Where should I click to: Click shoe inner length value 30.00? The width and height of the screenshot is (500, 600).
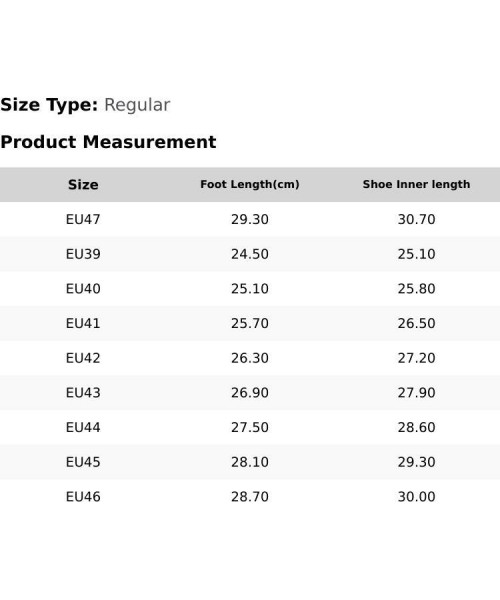click(416, 497)
